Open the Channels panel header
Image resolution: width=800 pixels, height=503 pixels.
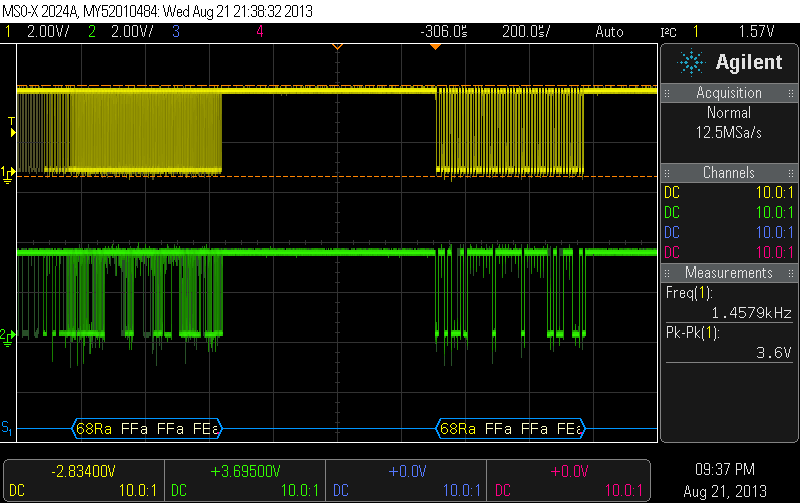click(729, 173)
